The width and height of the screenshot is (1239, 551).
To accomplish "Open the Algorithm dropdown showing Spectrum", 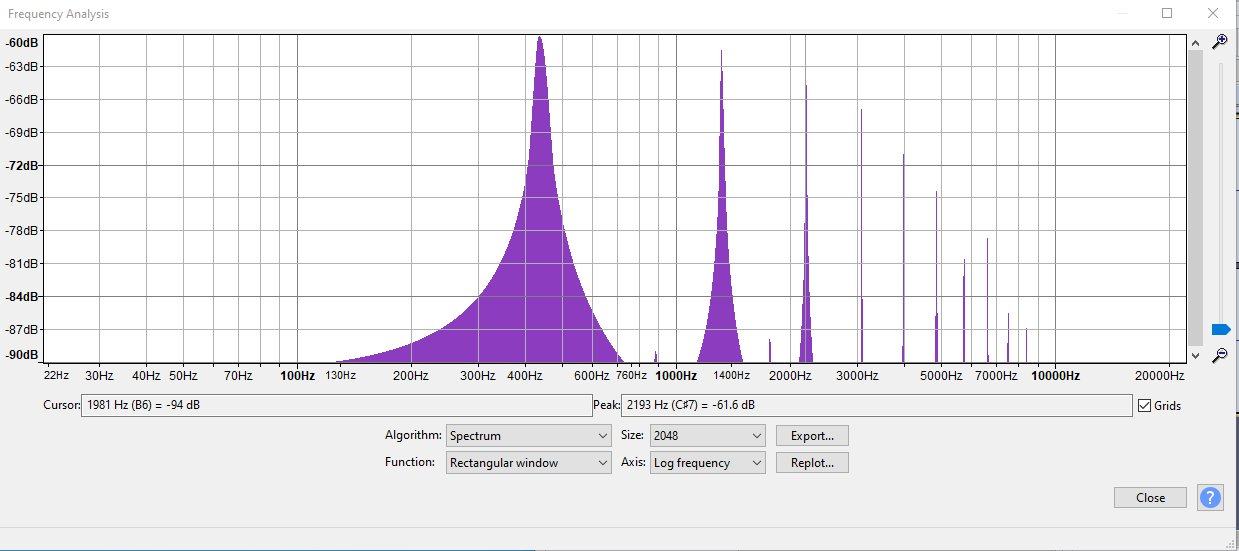I will pos(528,436).
